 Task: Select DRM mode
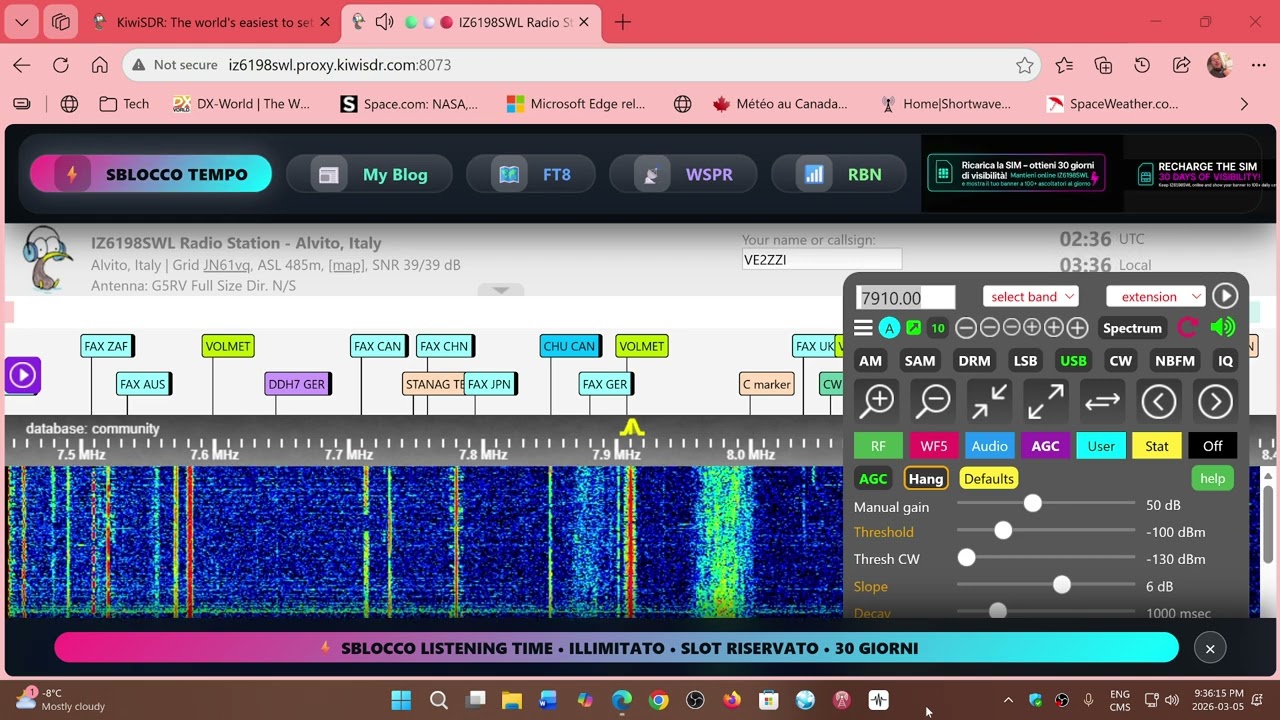tap(974, 361)
